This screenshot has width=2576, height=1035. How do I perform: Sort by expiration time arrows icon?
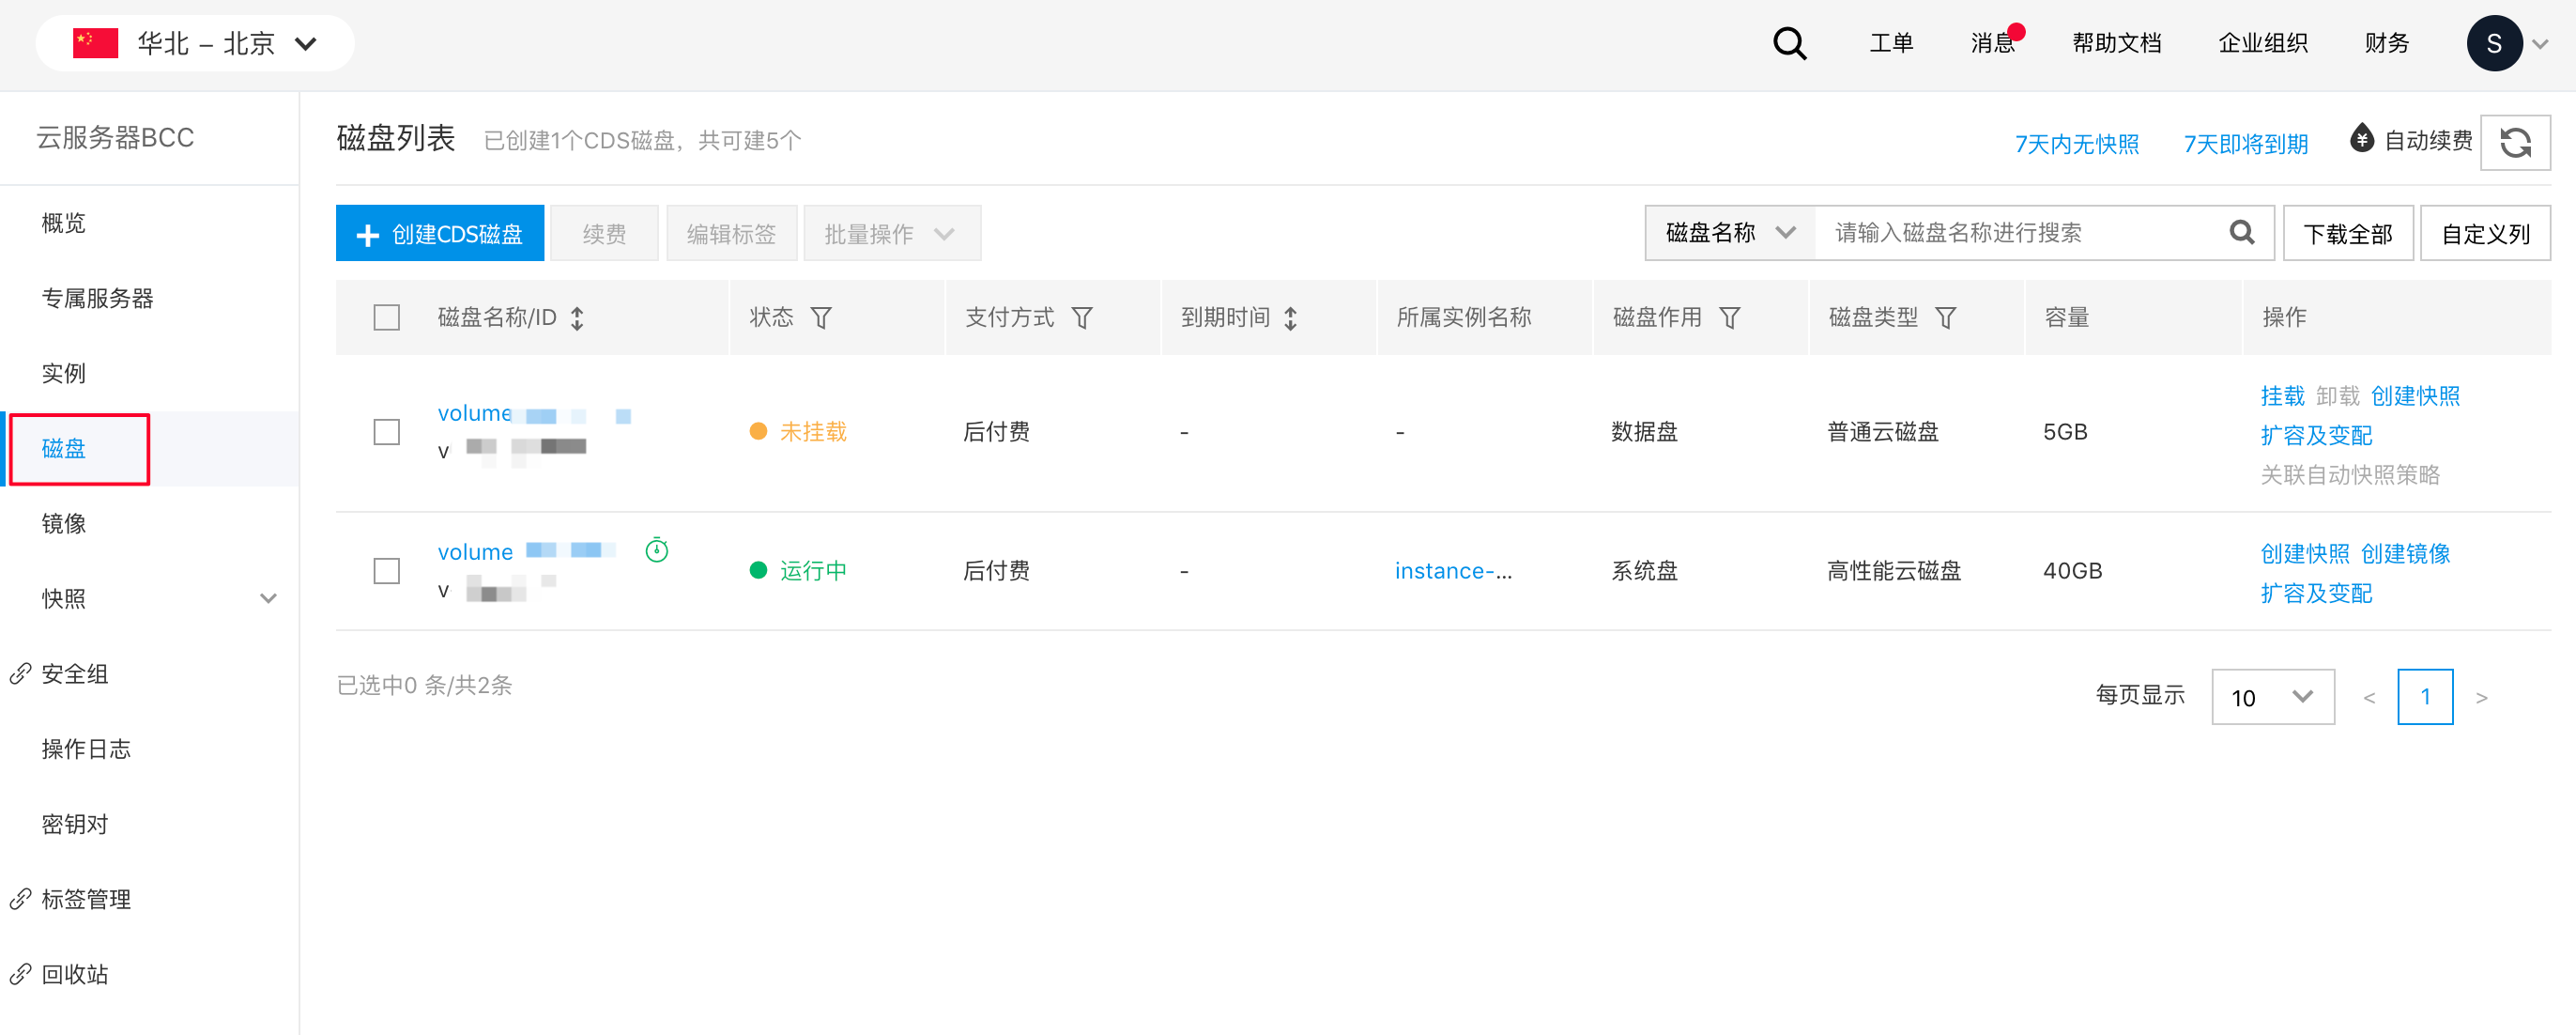tap(1290, 318)
